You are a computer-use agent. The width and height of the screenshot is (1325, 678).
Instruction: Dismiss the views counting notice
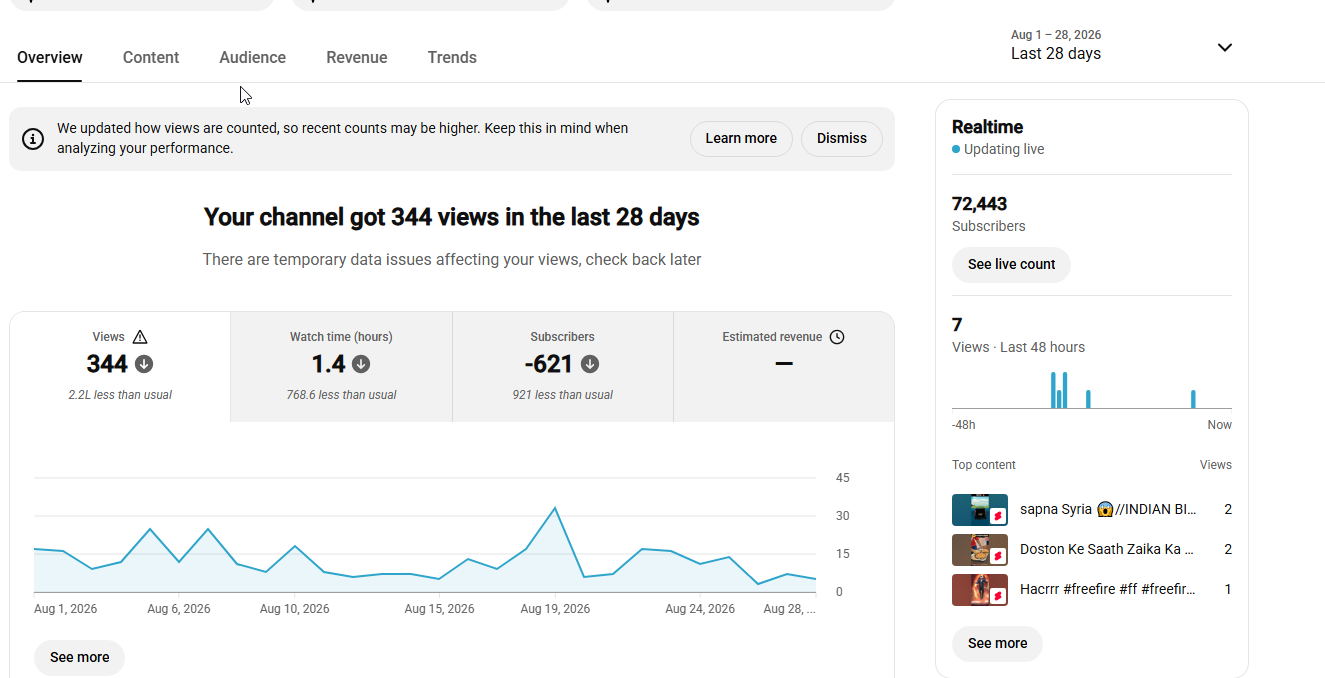[842, 139]
